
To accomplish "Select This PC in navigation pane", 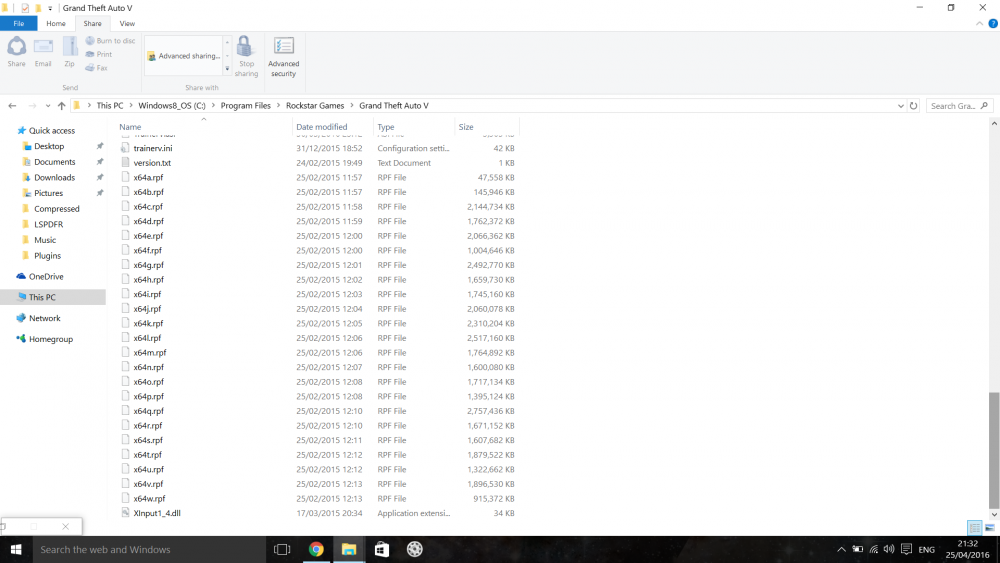I will point(42,297).
